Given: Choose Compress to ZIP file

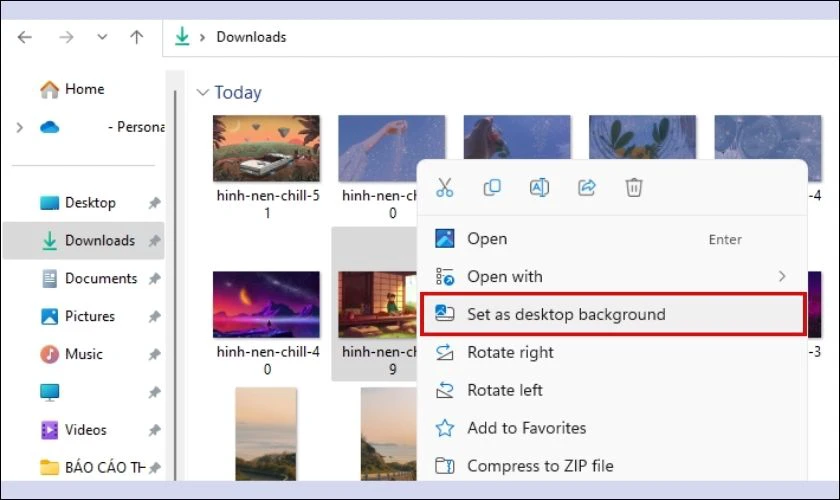Looking at the screenshot, I should point(540,465).
